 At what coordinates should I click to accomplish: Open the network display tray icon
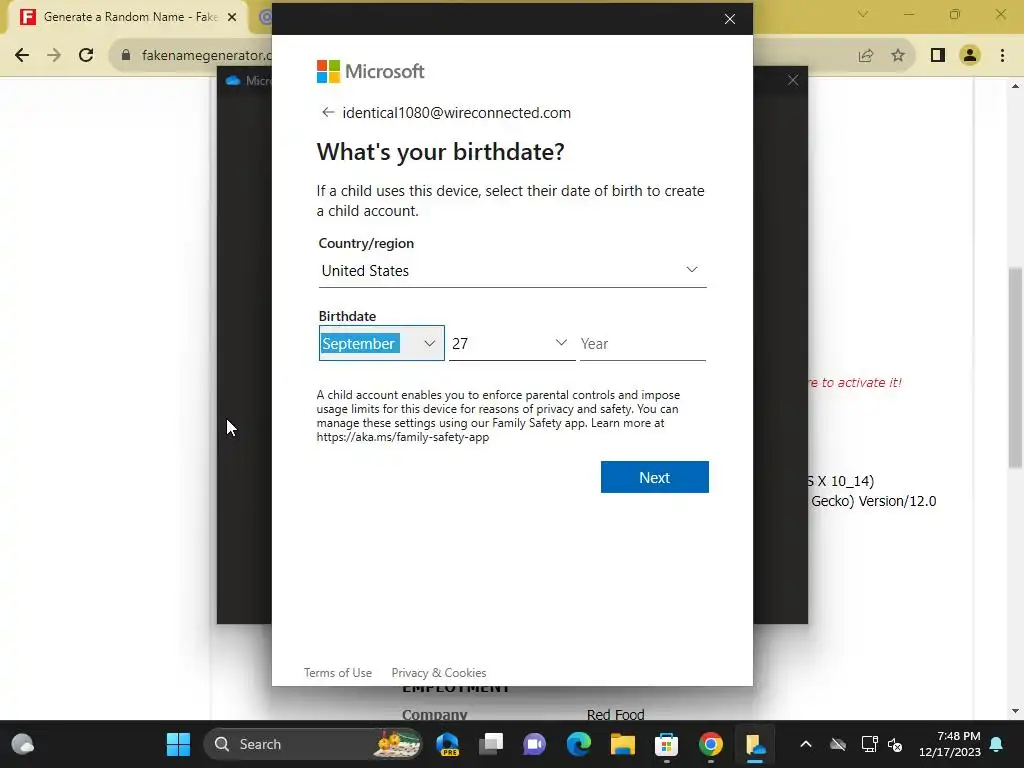[x=869, y=744]
